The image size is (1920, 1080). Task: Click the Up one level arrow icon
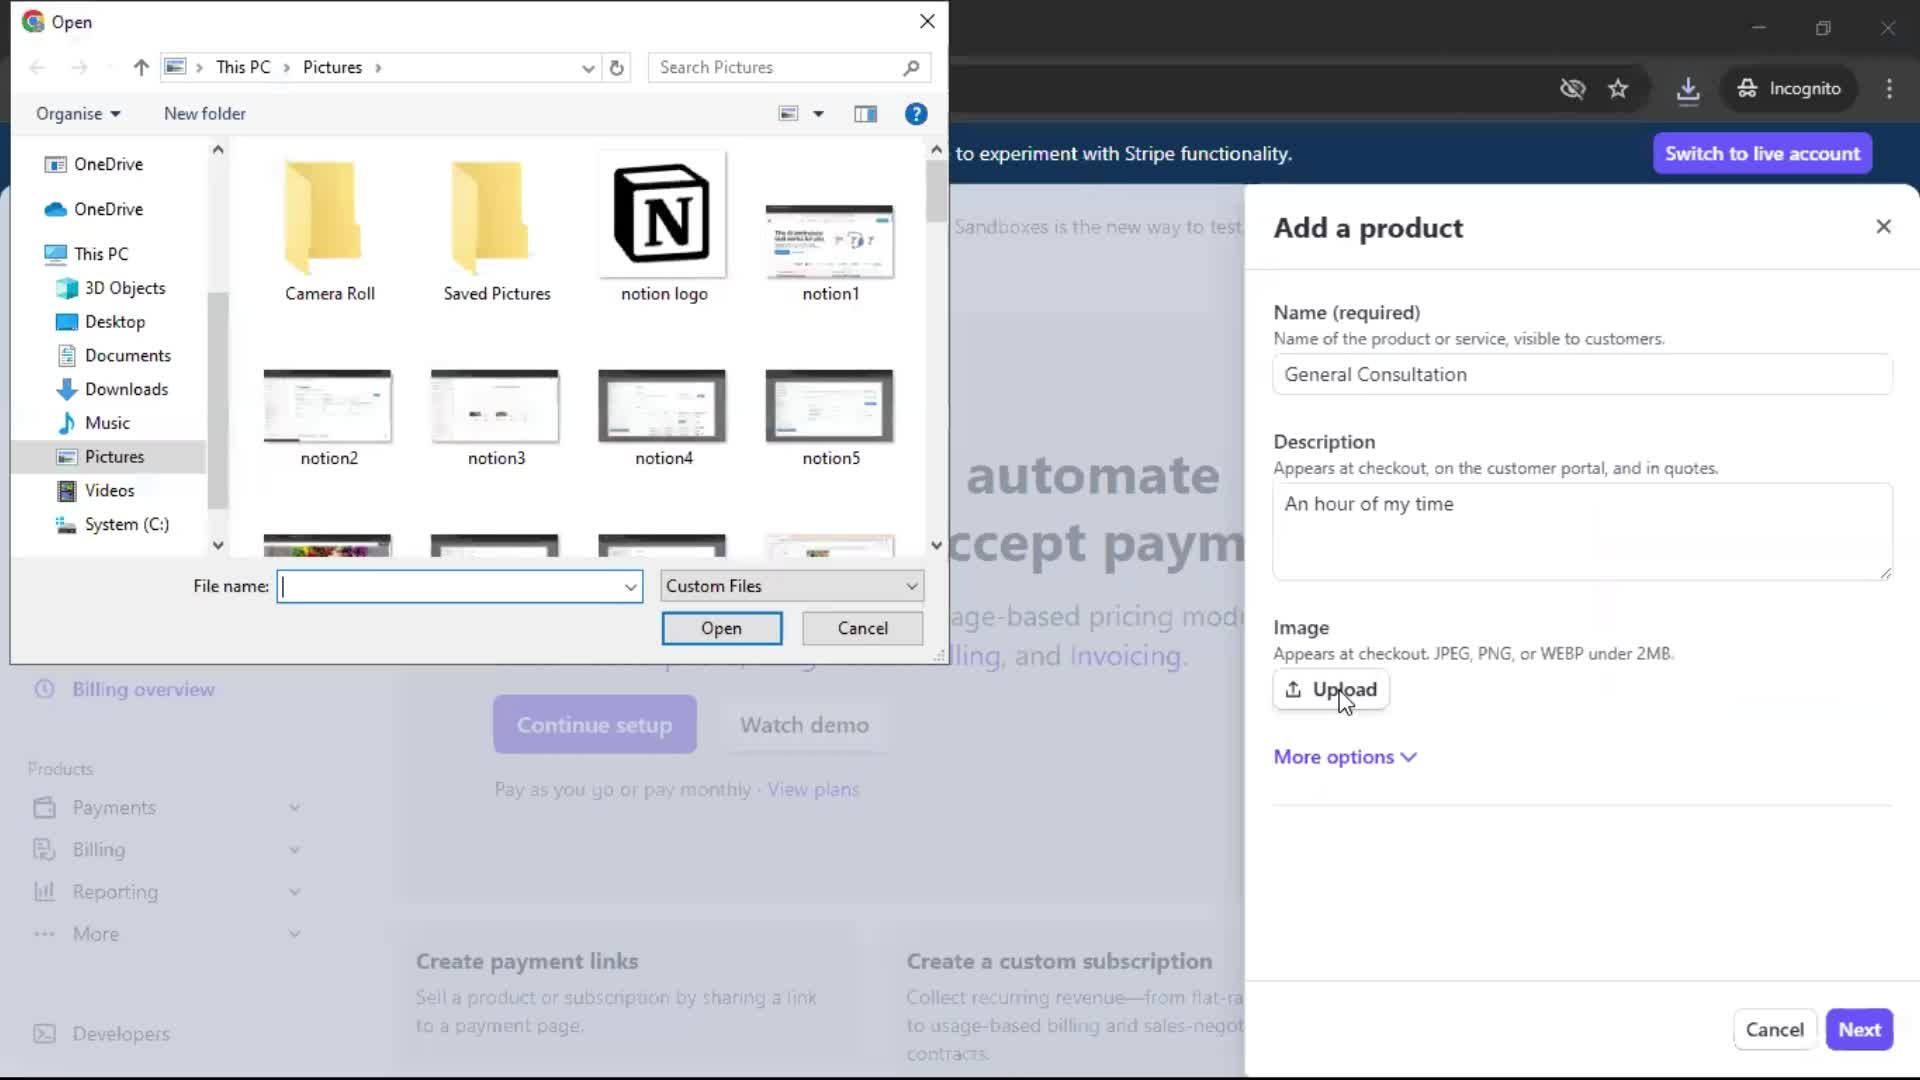click(x=141, y=68)
